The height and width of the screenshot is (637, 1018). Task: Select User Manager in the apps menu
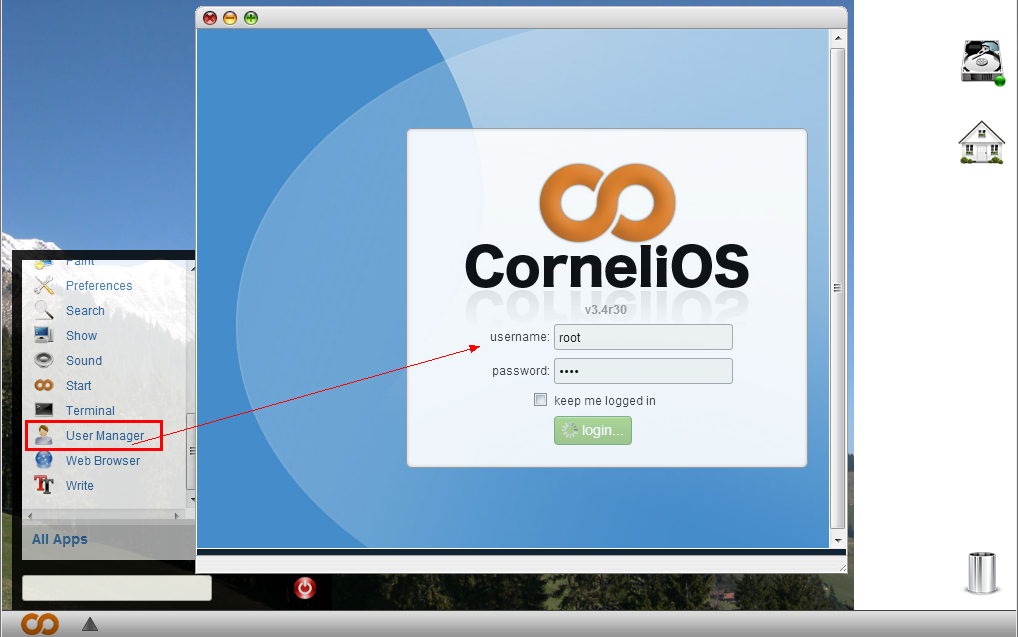[104, 436]
